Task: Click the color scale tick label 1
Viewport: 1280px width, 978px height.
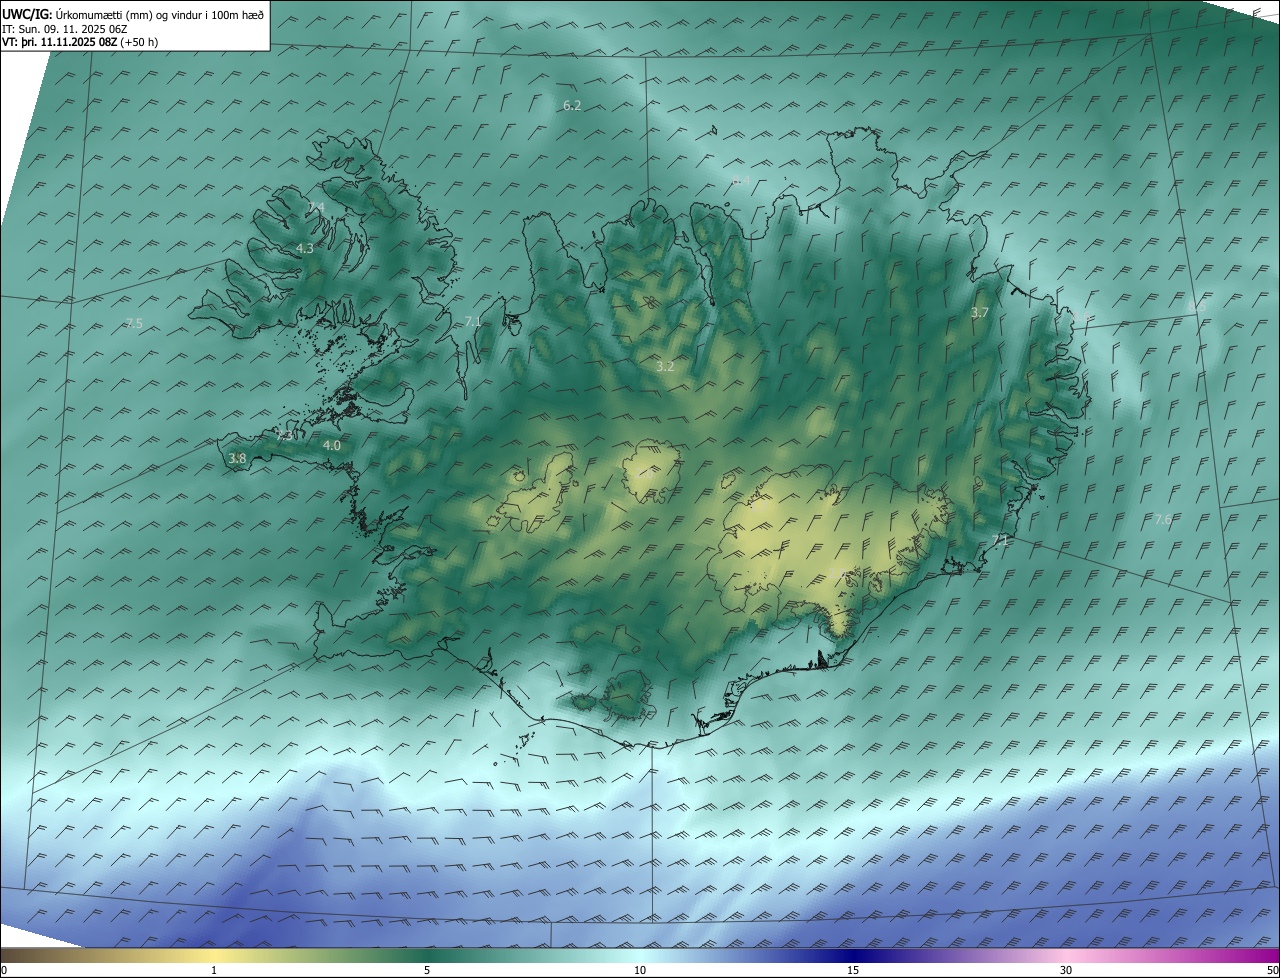Action: point(214,970)
